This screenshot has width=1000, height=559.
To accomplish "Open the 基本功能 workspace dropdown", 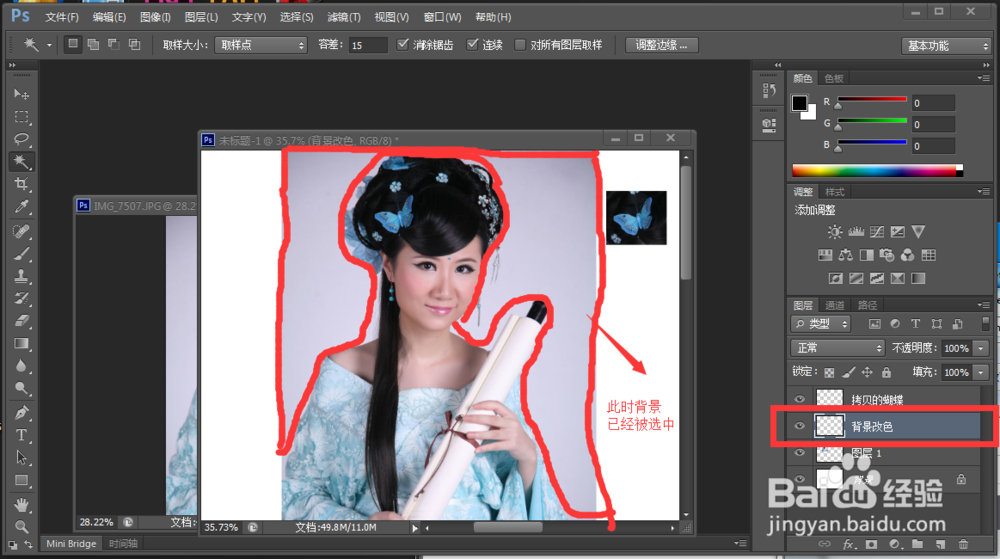I will (x=946, y=45).
